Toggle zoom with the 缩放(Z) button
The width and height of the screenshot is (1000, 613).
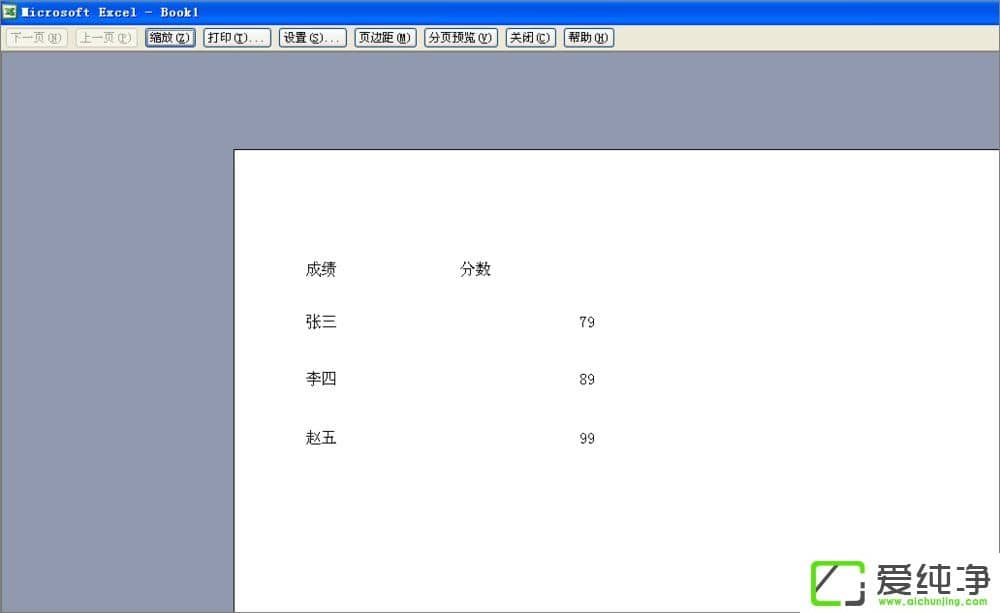[170, 38]
